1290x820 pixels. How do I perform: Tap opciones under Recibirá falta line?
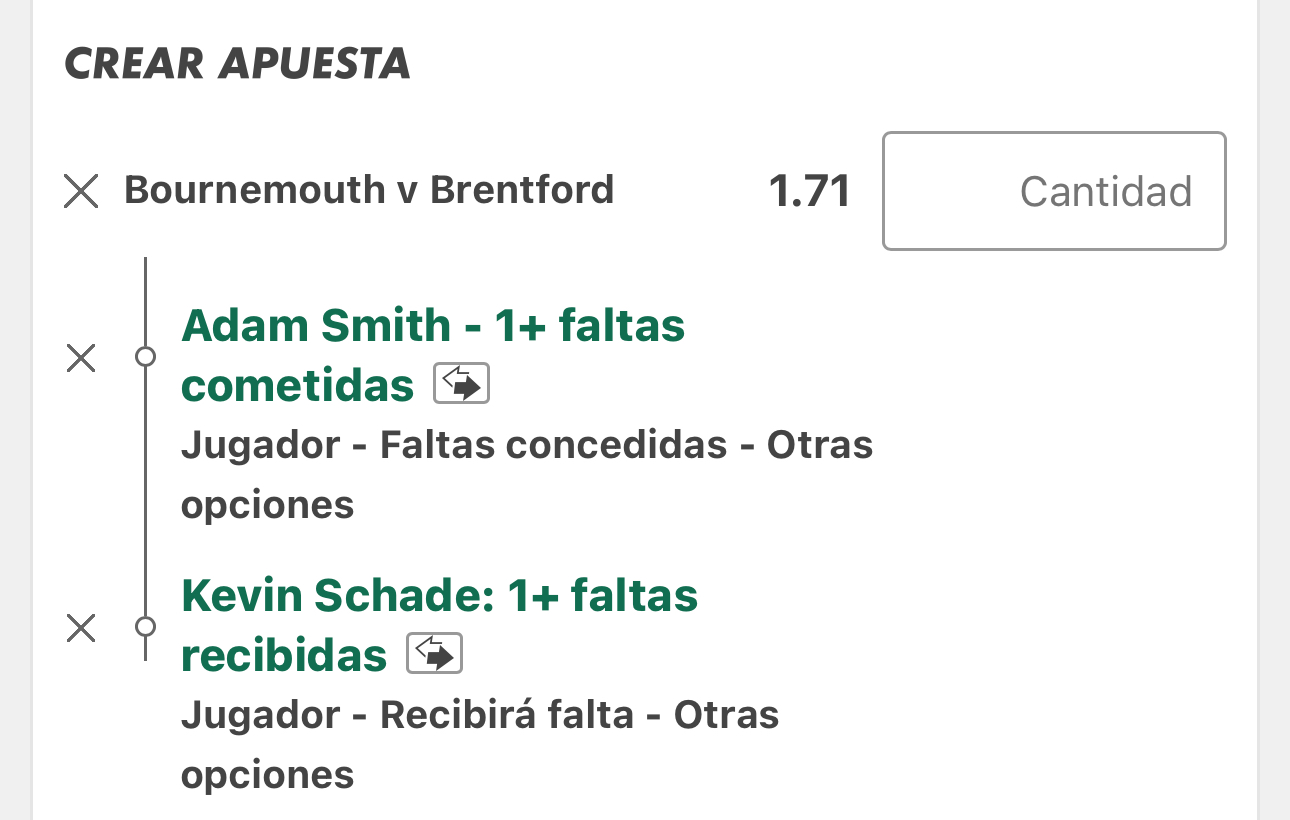[x=267, y=776]
